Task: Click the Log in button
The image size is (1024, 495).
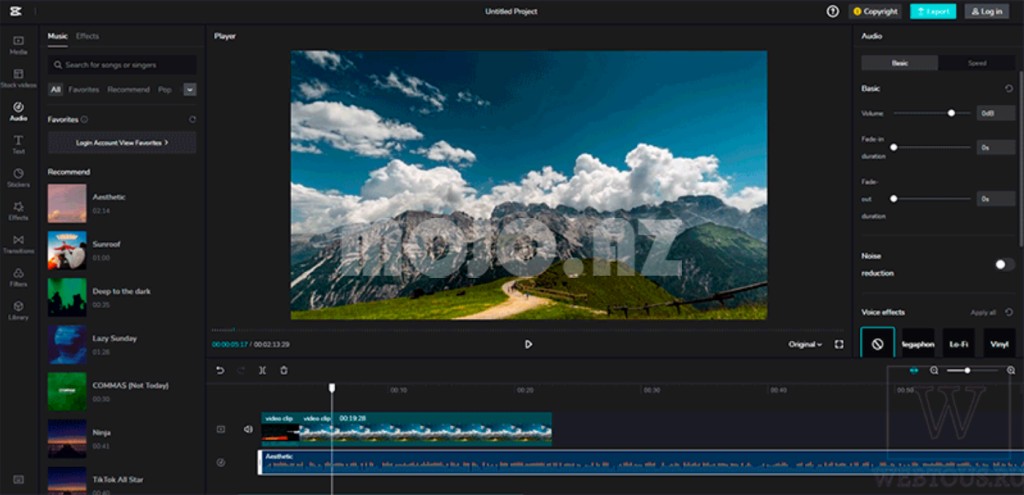Action: tap(986, 12)
